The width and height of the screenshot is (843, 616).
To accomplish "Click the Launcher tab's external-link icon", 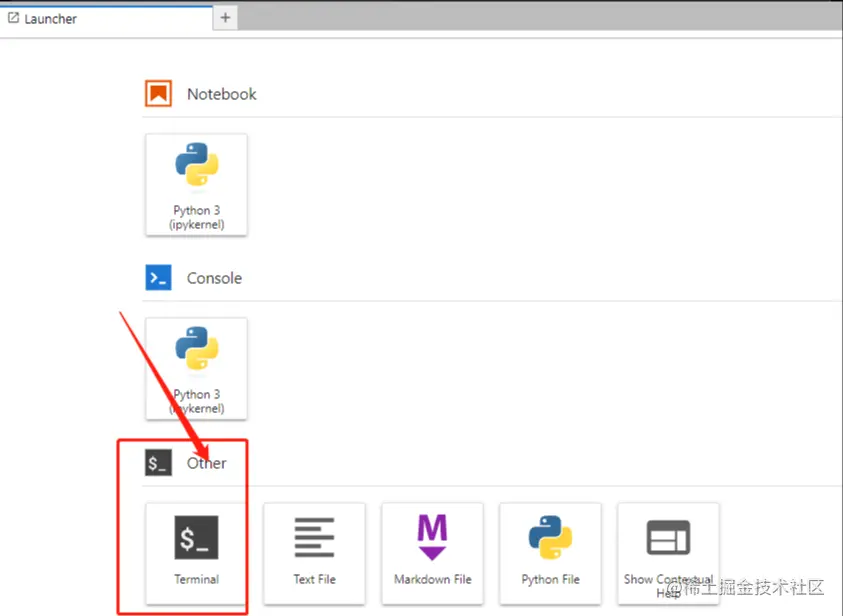I will 13,18.
